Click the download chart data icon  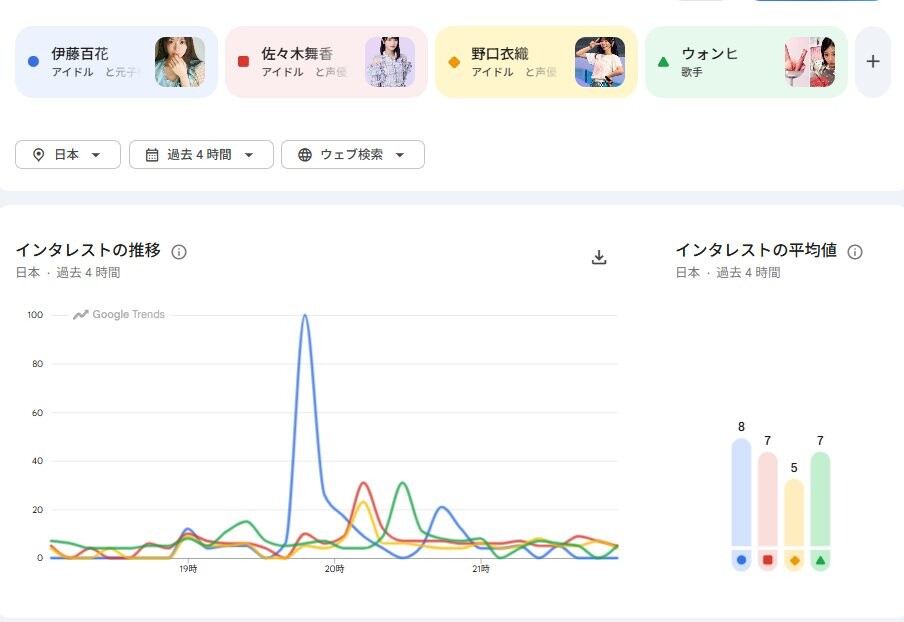click(599, 257)
